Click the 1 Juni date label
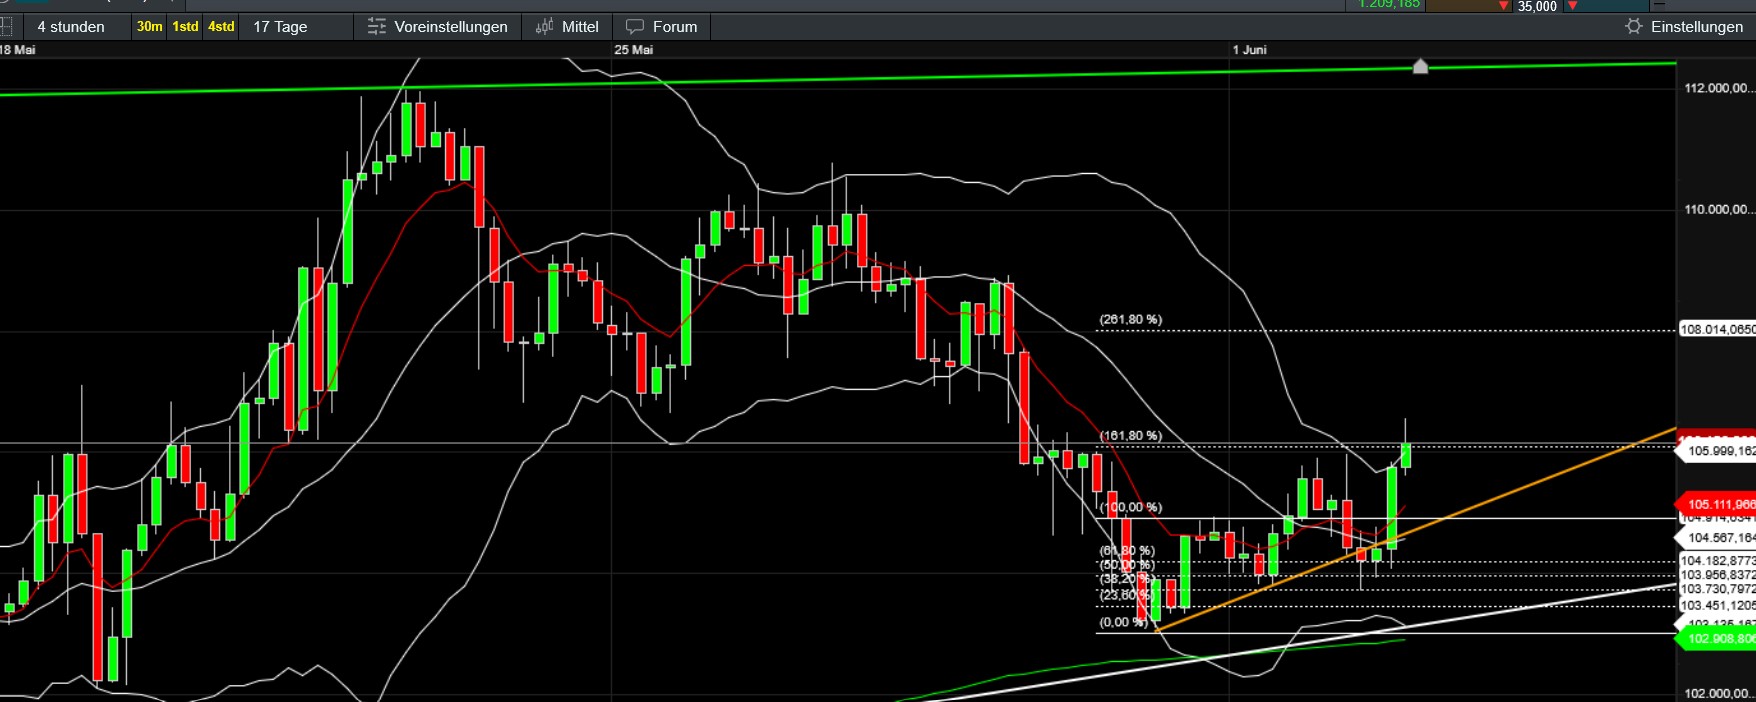1756x702 pixels. [1249, 49]
